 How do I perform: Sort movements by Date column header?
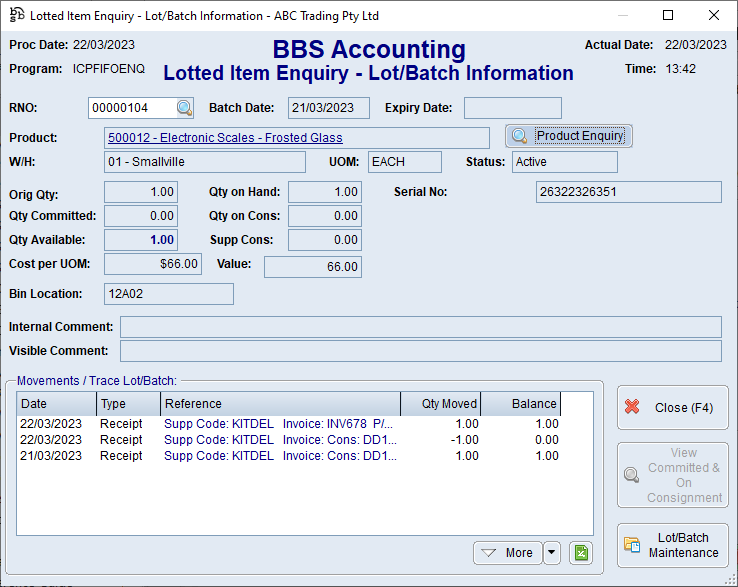(x=56, y=404)
